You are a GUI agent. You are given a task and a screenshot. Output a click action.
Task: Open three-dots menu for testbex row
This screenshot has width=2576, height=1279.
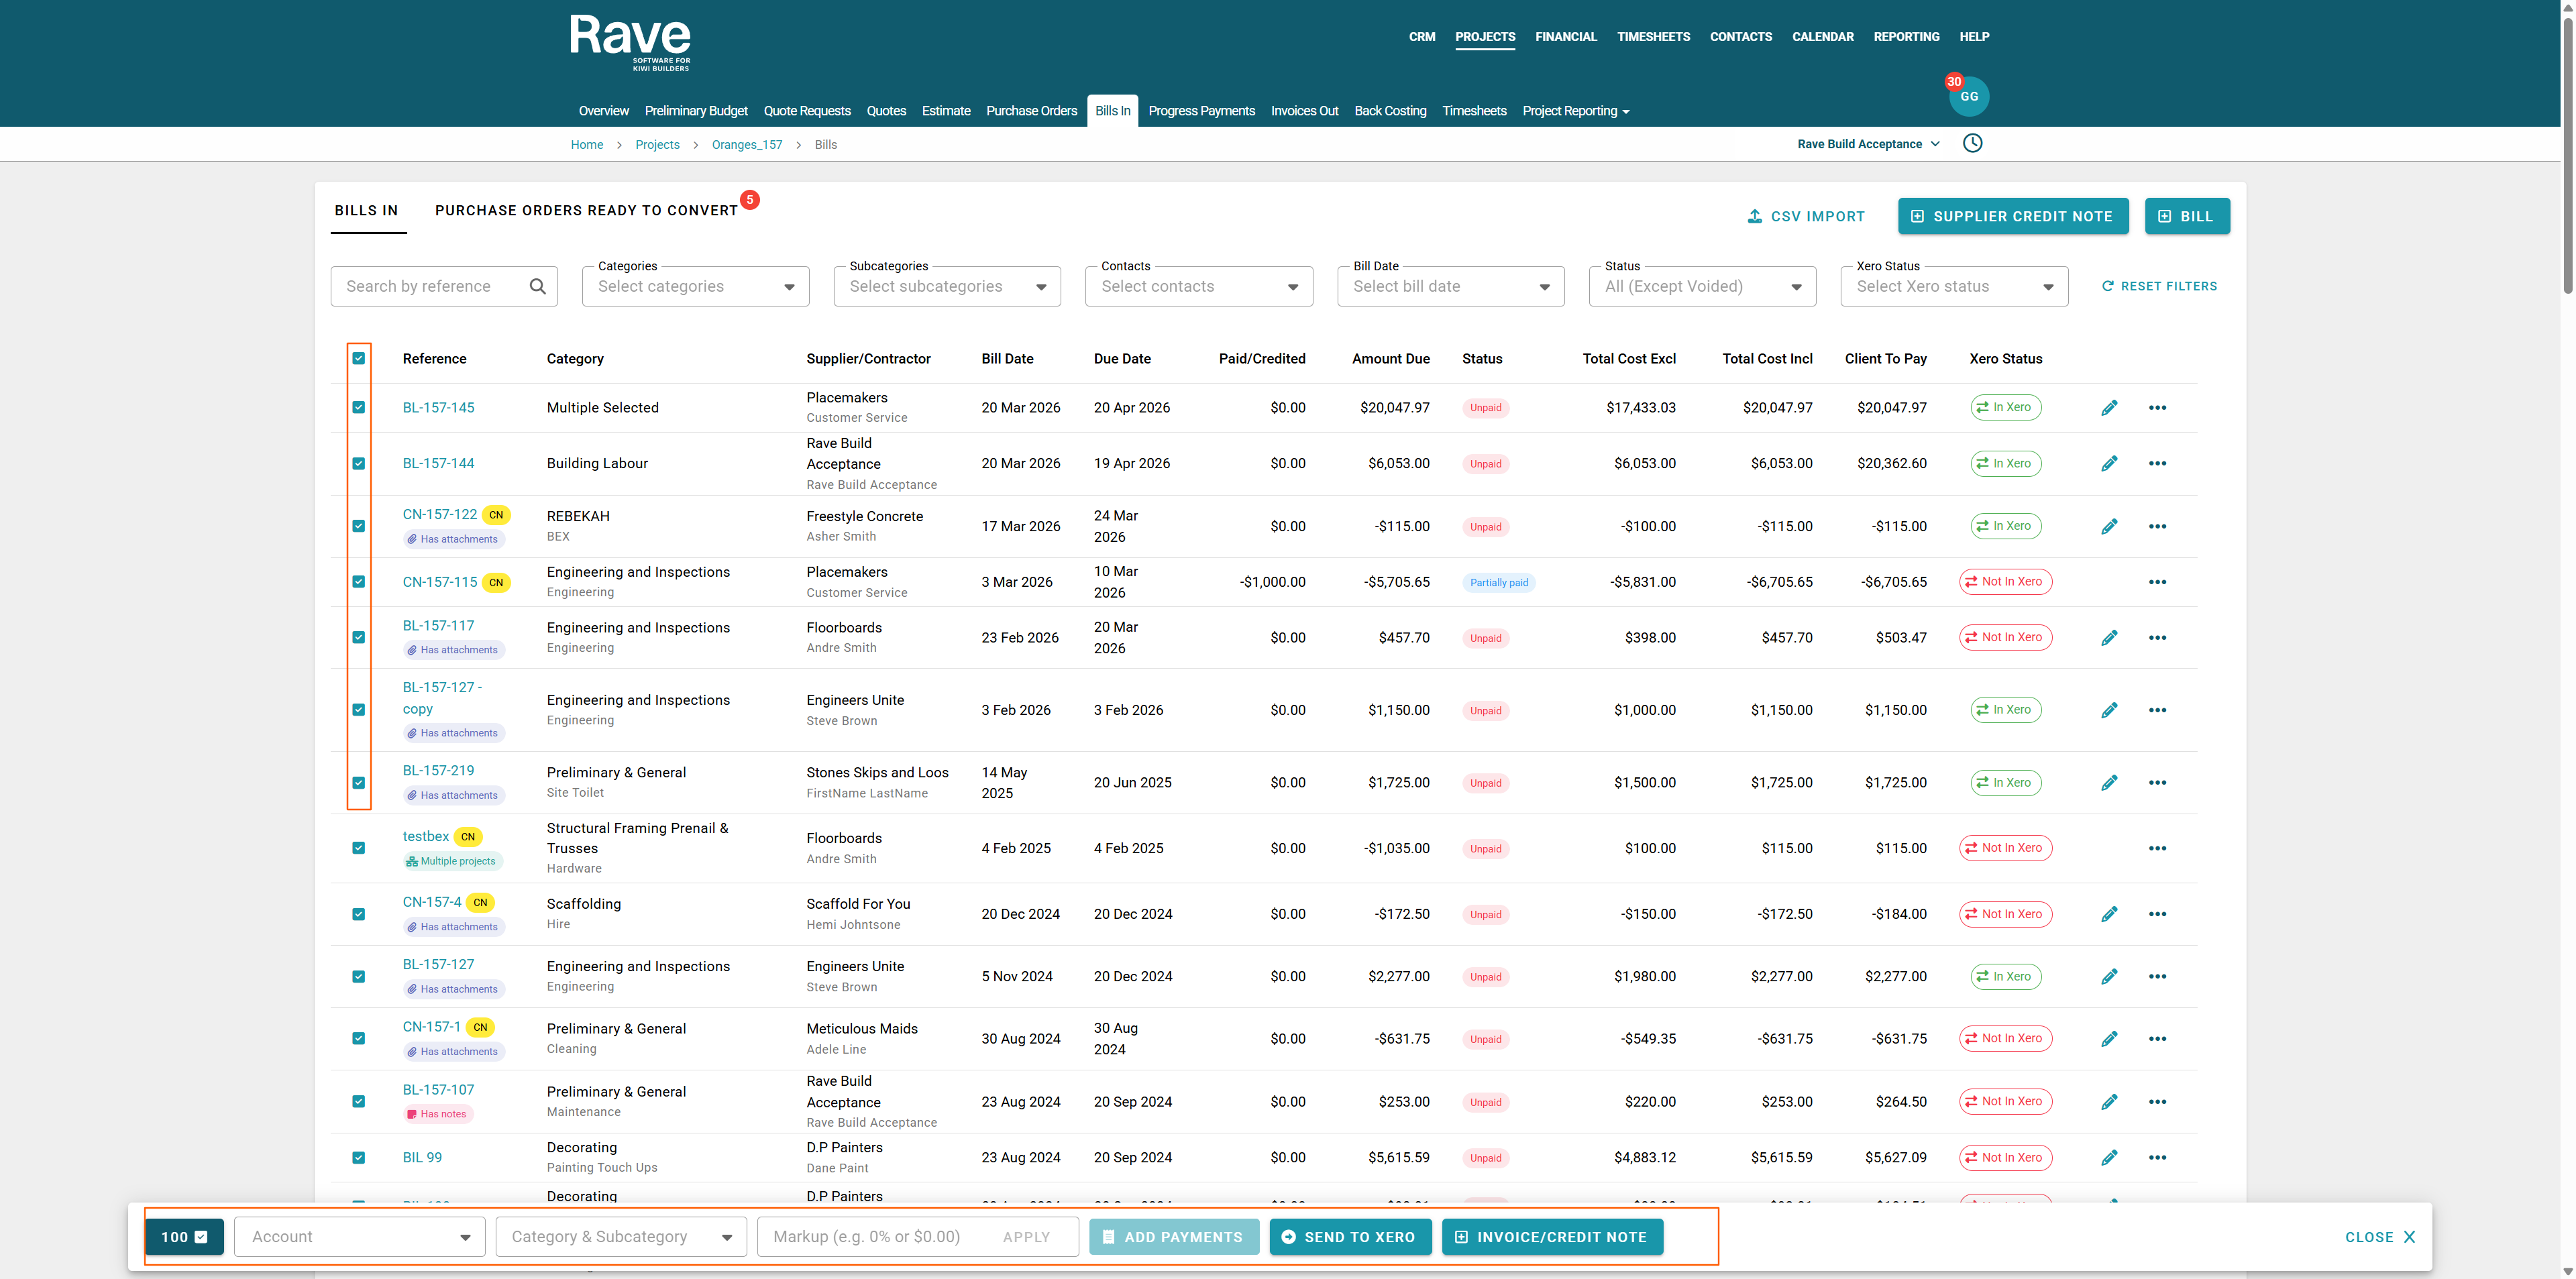click(2157, 848)
